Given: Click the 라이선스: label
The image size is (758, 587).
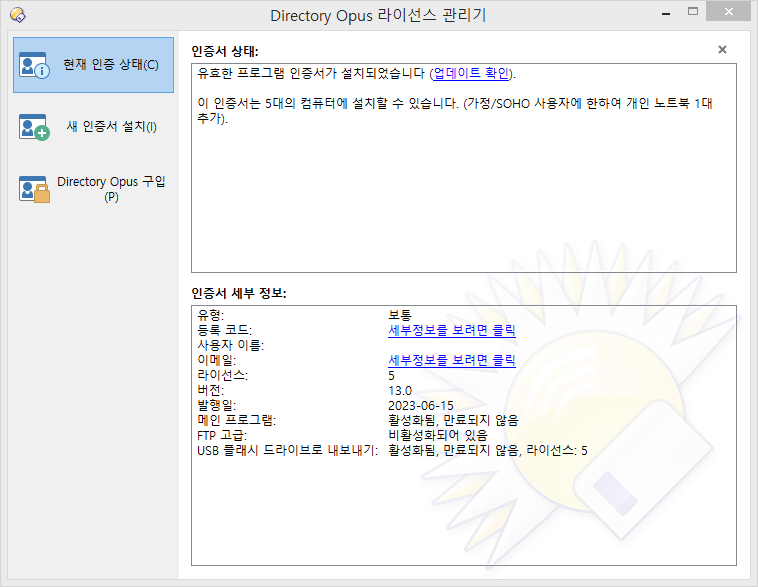Looking at the screenshot, I should (222, 375).
